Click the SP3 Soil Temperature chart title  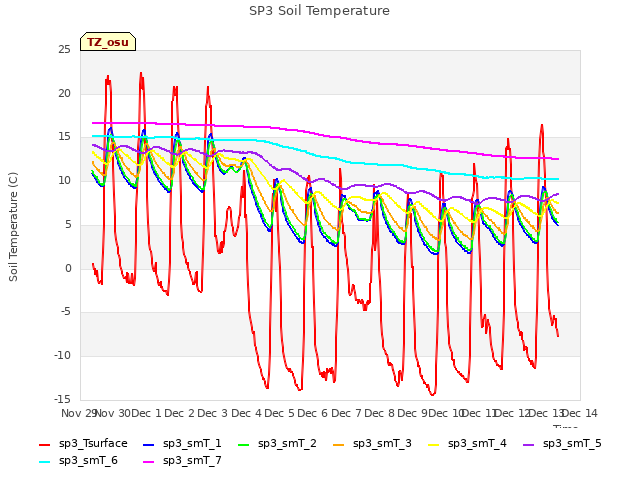point(319,11)
